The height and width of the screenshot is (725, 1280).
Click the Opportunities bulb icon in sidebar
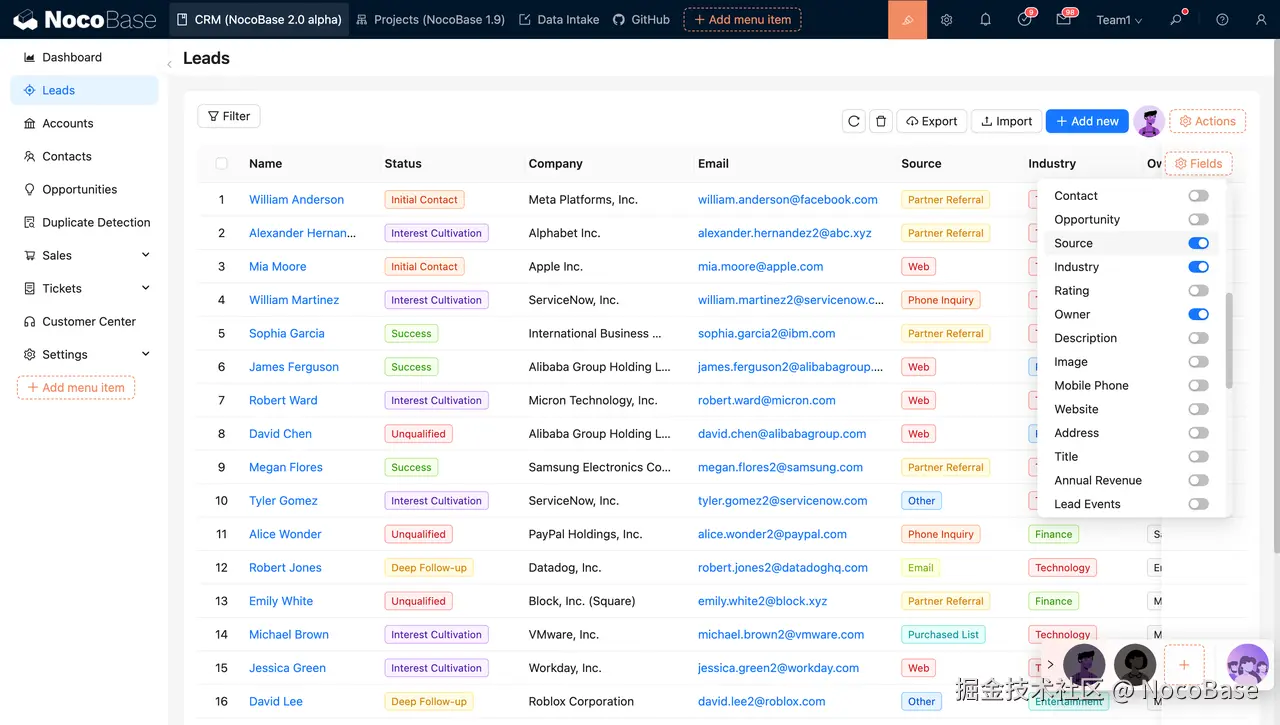30,189
